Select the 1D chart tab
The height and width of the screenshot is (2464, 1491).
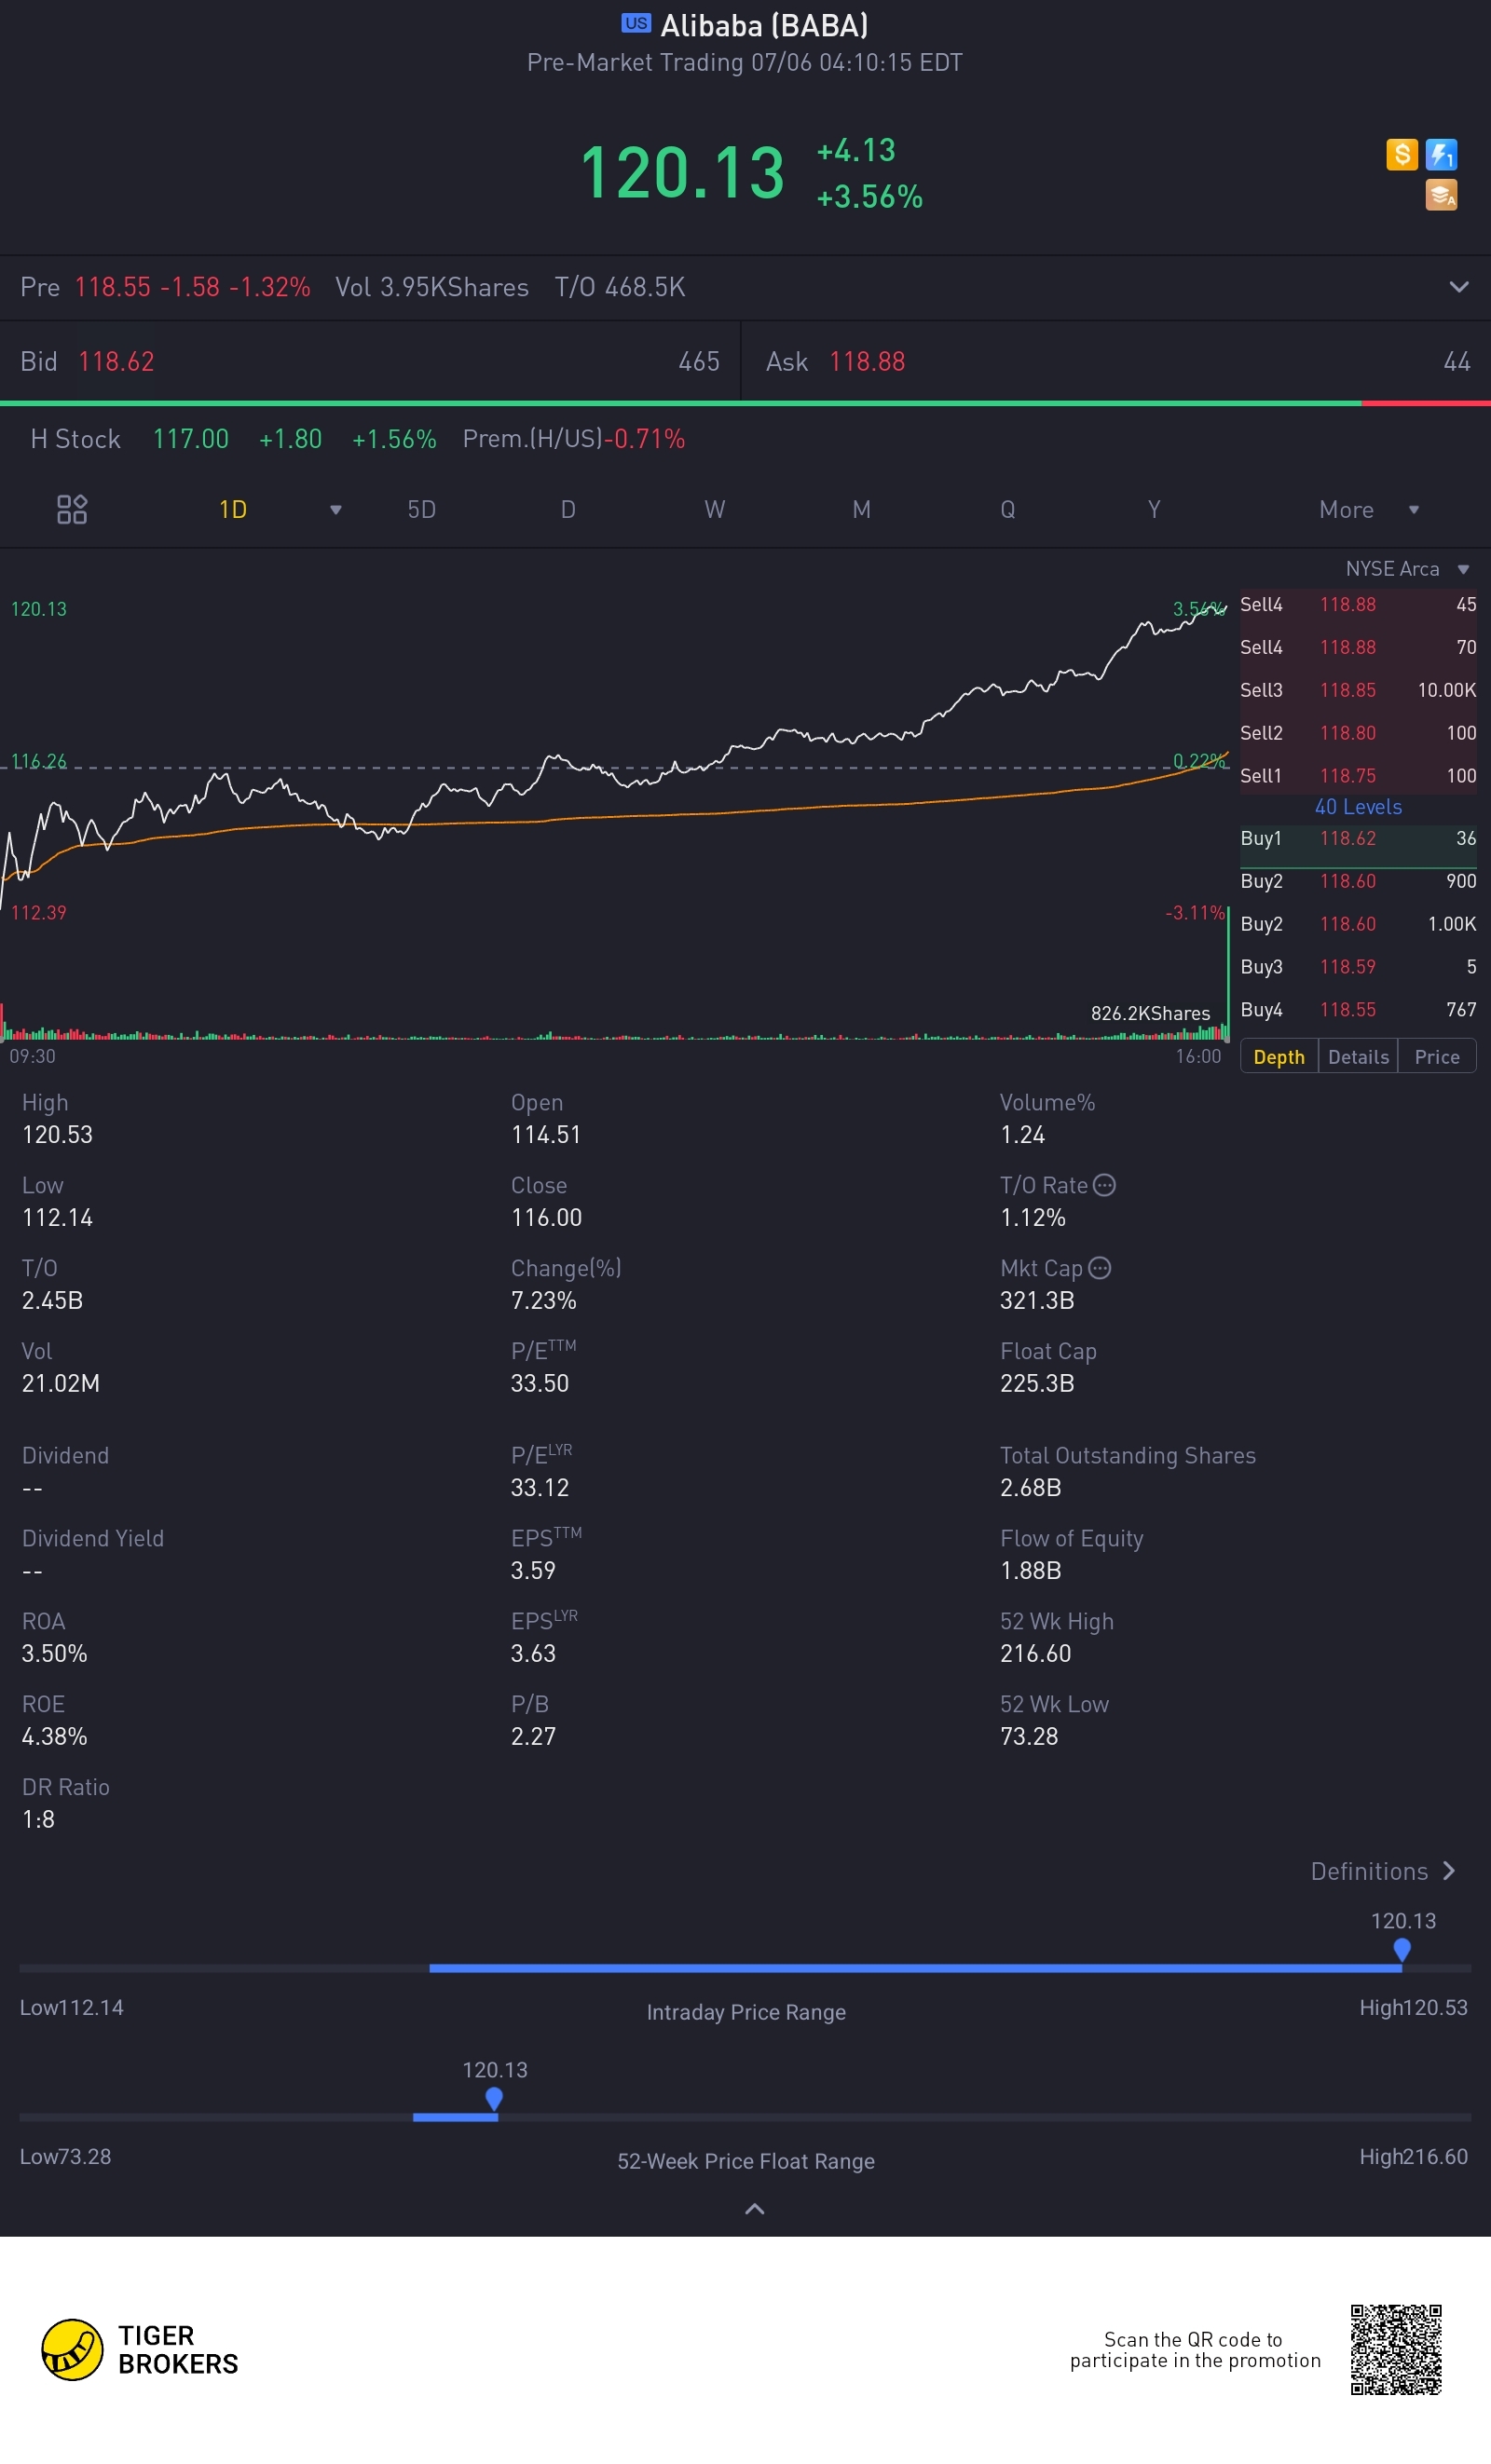(233, 510)
